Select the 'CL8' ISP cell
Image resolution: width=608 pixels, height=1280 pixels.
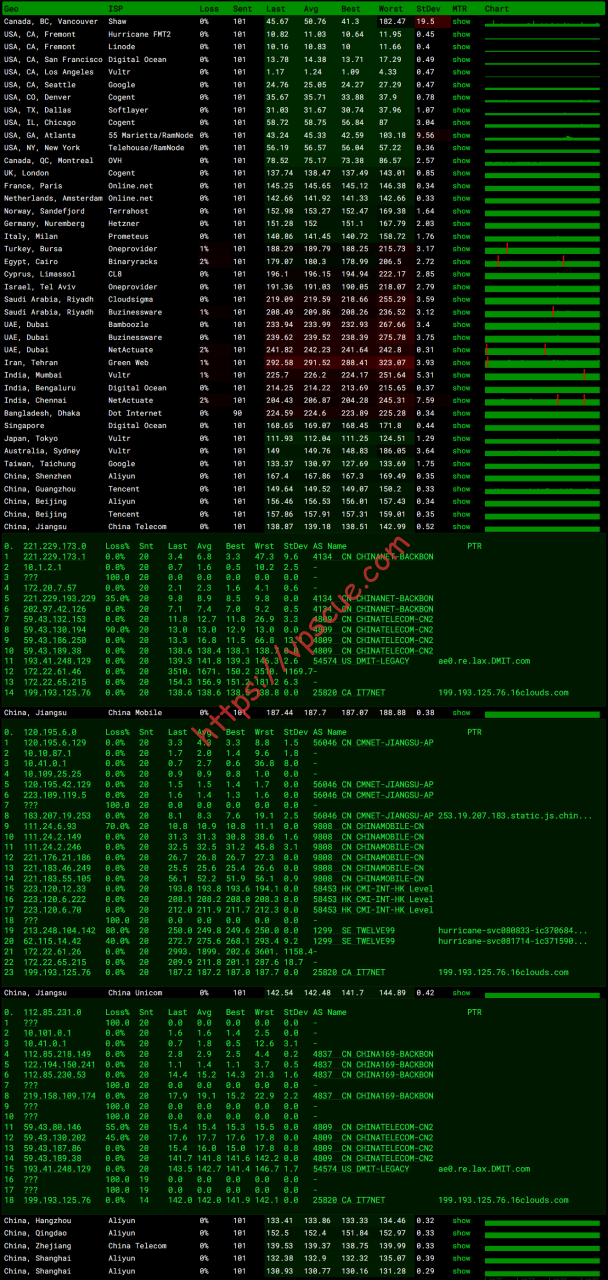click(115, 274)
